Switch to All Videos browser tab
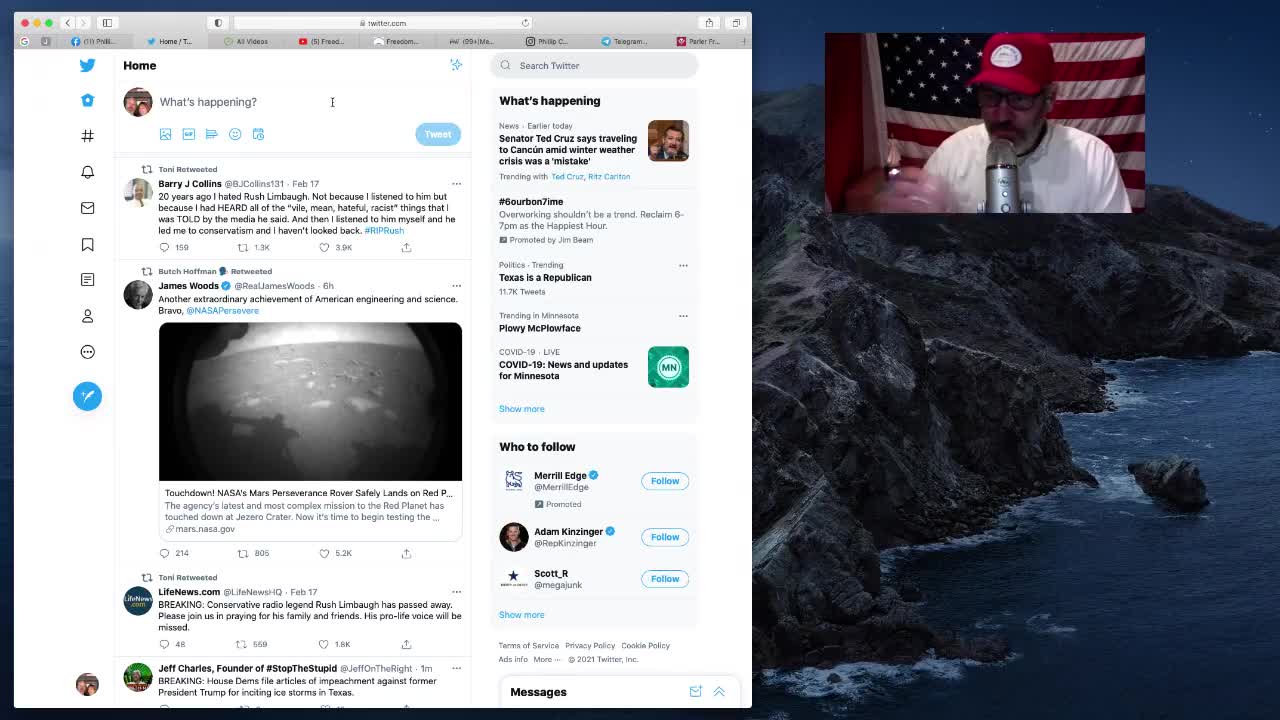Screen dimensions: 1280x720 click(x=246, y=41)
